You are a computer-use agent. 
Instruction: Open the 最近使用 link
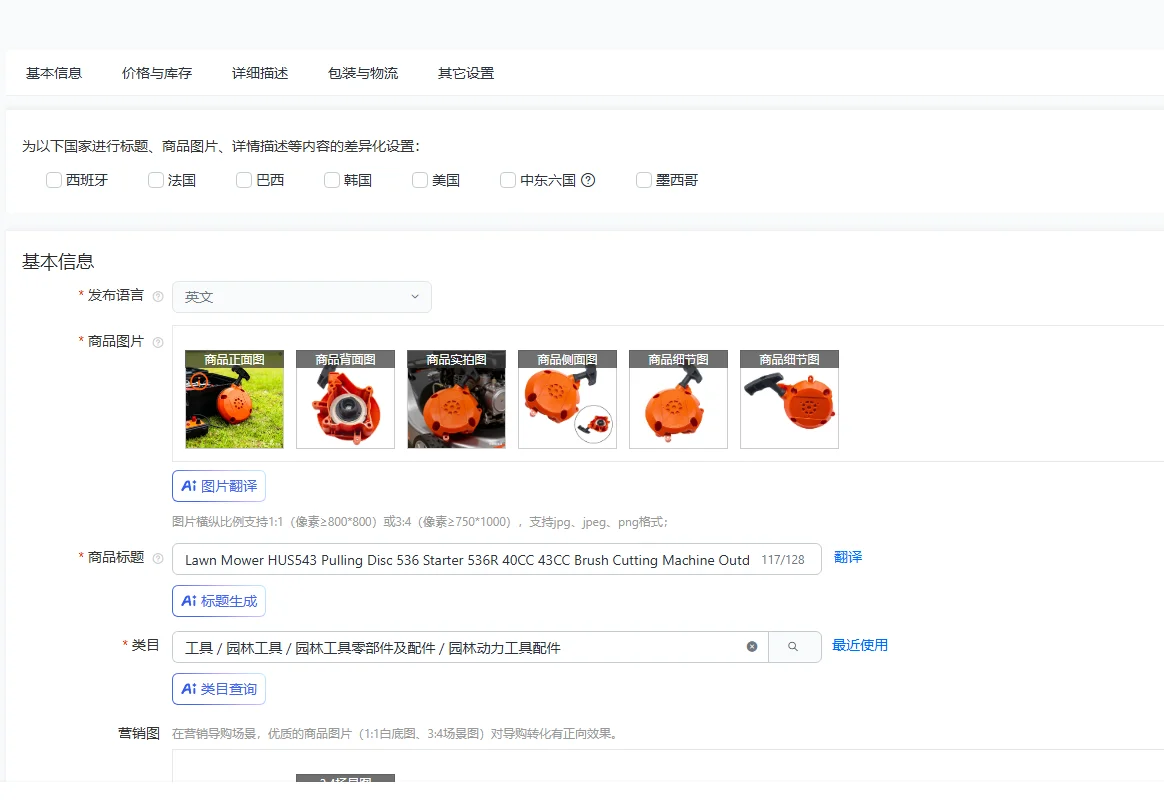(x=860, y=645)
